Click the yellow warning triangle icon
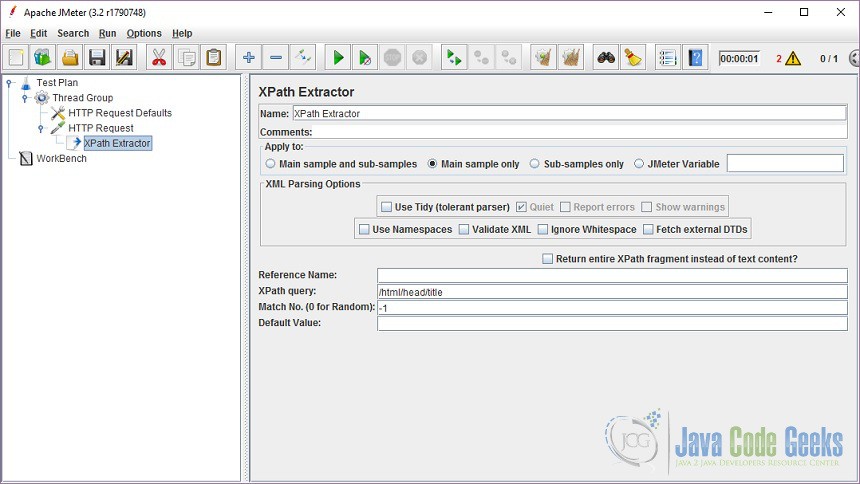This screenshot has height=484, width=860. 793,58
